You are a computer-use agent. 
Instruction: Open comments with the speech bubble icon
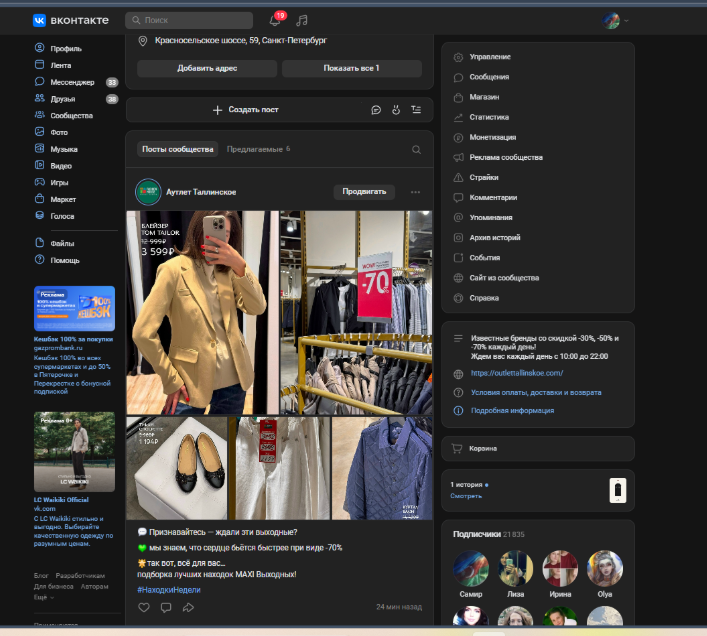pyautogui.click(x=166, y=607)
